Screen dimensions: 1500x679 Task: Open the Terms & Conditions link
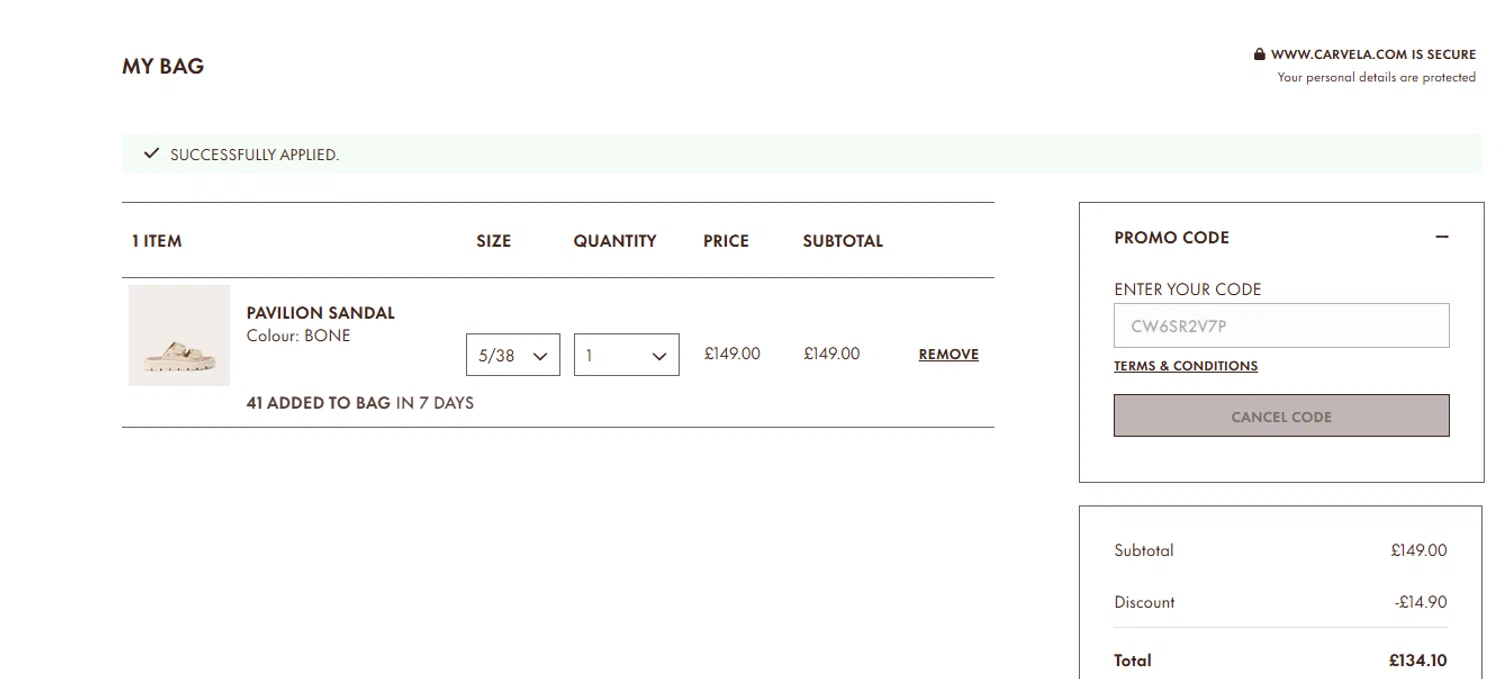point(1186,366)
